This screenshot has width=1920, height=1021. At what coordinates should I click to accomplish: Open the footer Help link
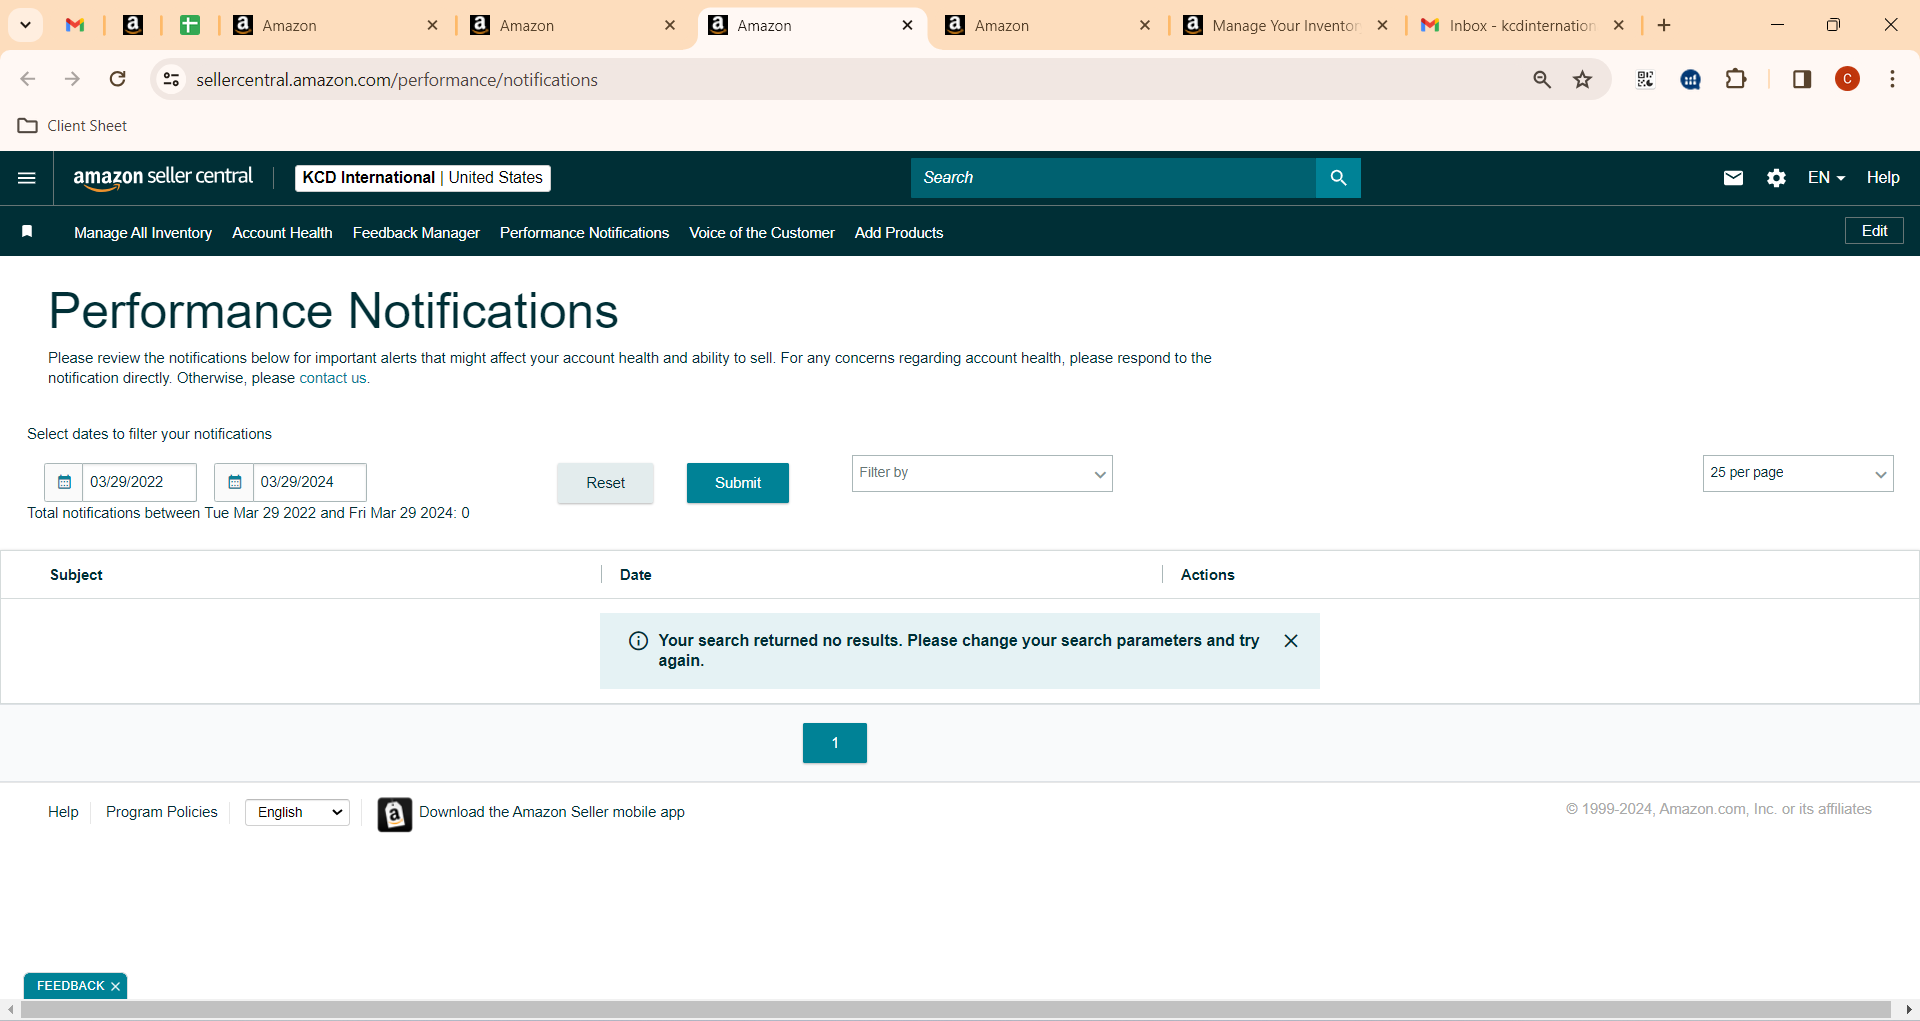pos(63,812)
